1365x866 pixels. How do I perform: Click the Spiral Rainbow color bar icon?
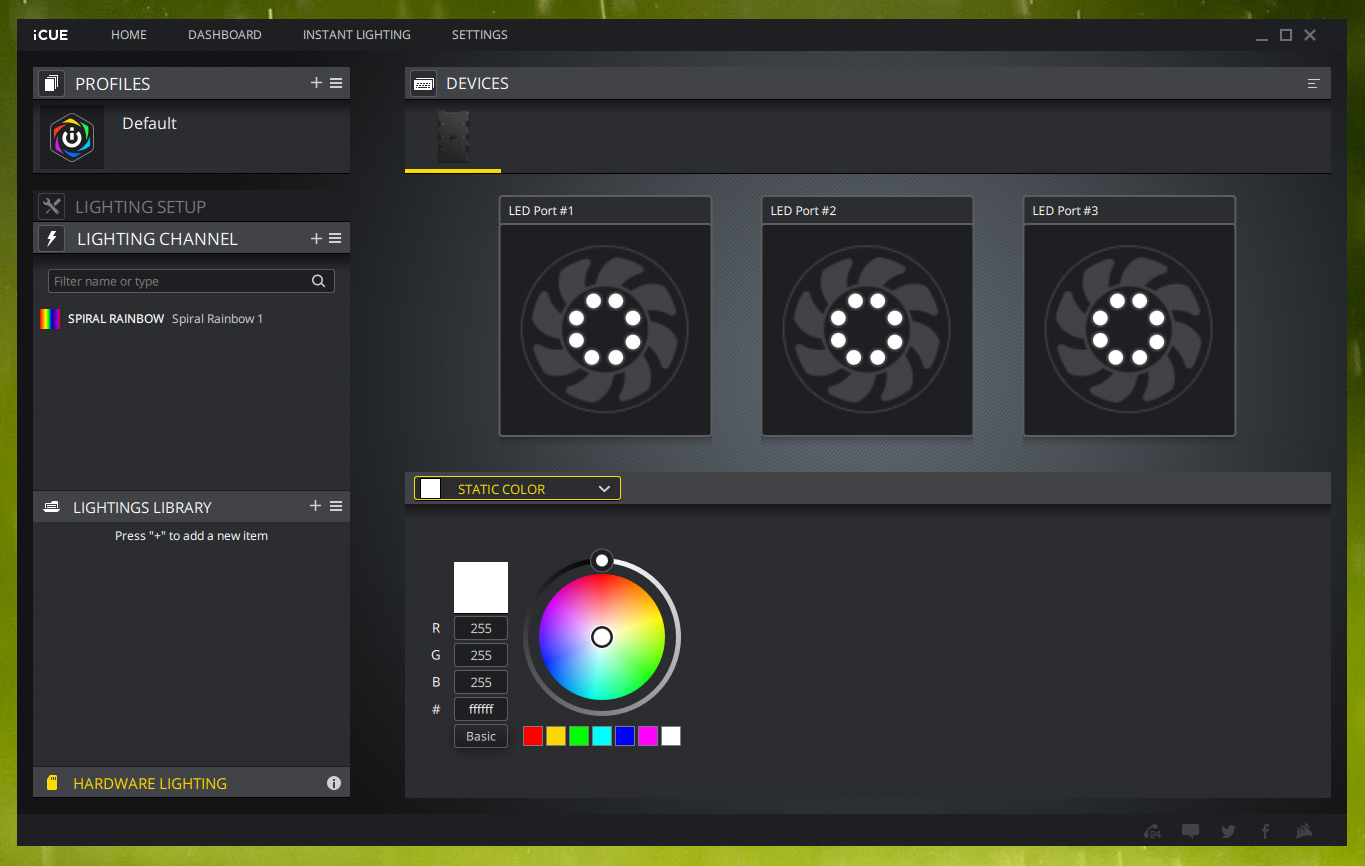pyautogui.click(x=49, y=319)
